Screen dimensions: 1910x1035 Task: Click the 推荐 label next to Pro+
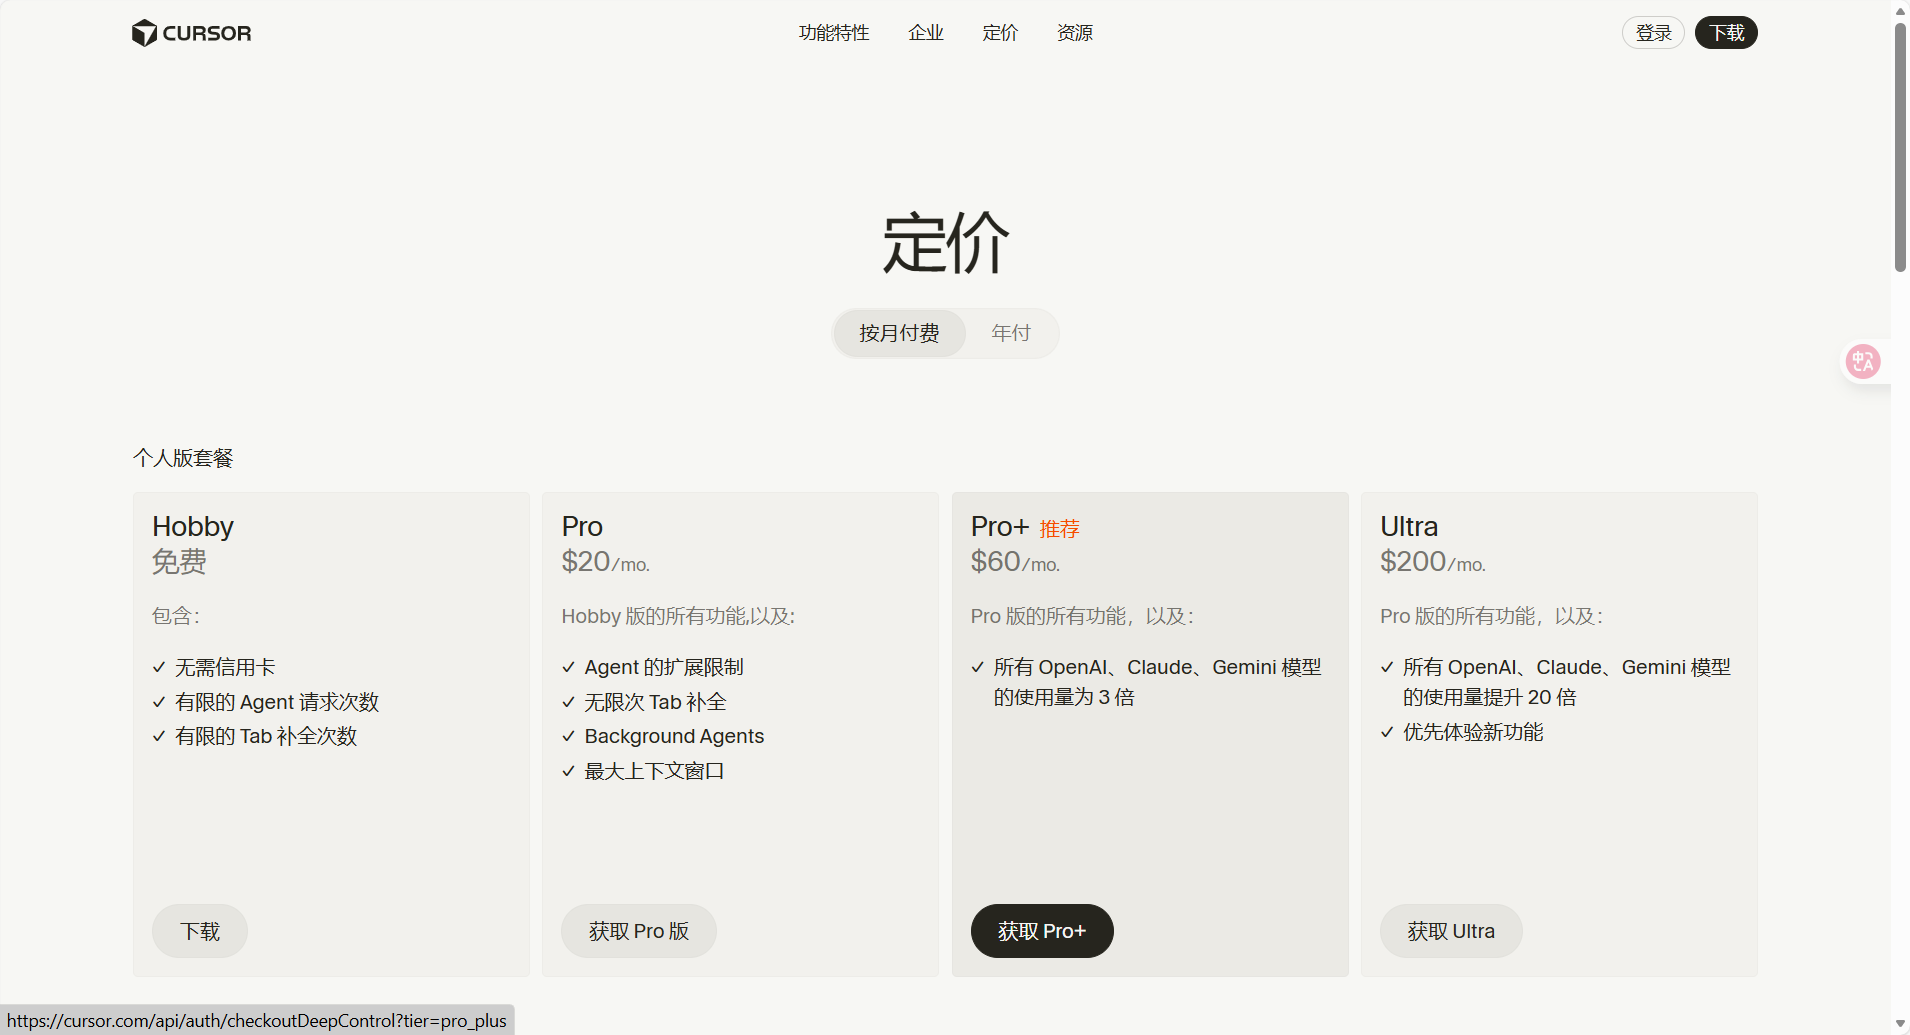tap(1060, 529)
